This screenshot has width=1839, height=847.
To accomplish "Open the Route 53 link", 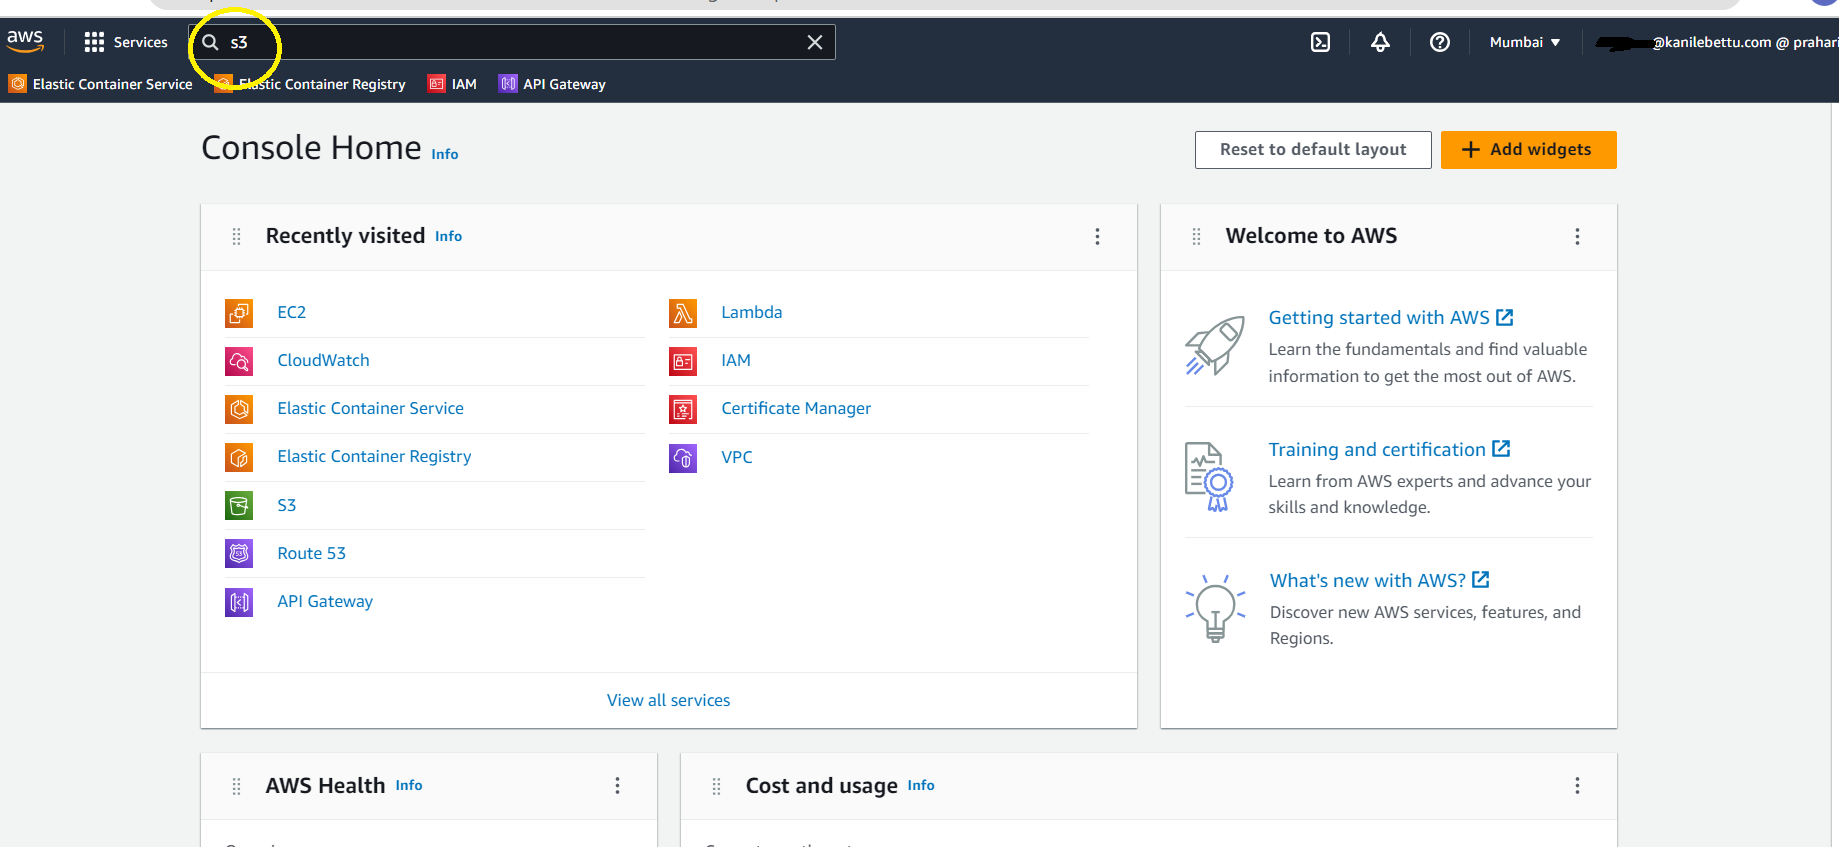I will click(312, 553).
